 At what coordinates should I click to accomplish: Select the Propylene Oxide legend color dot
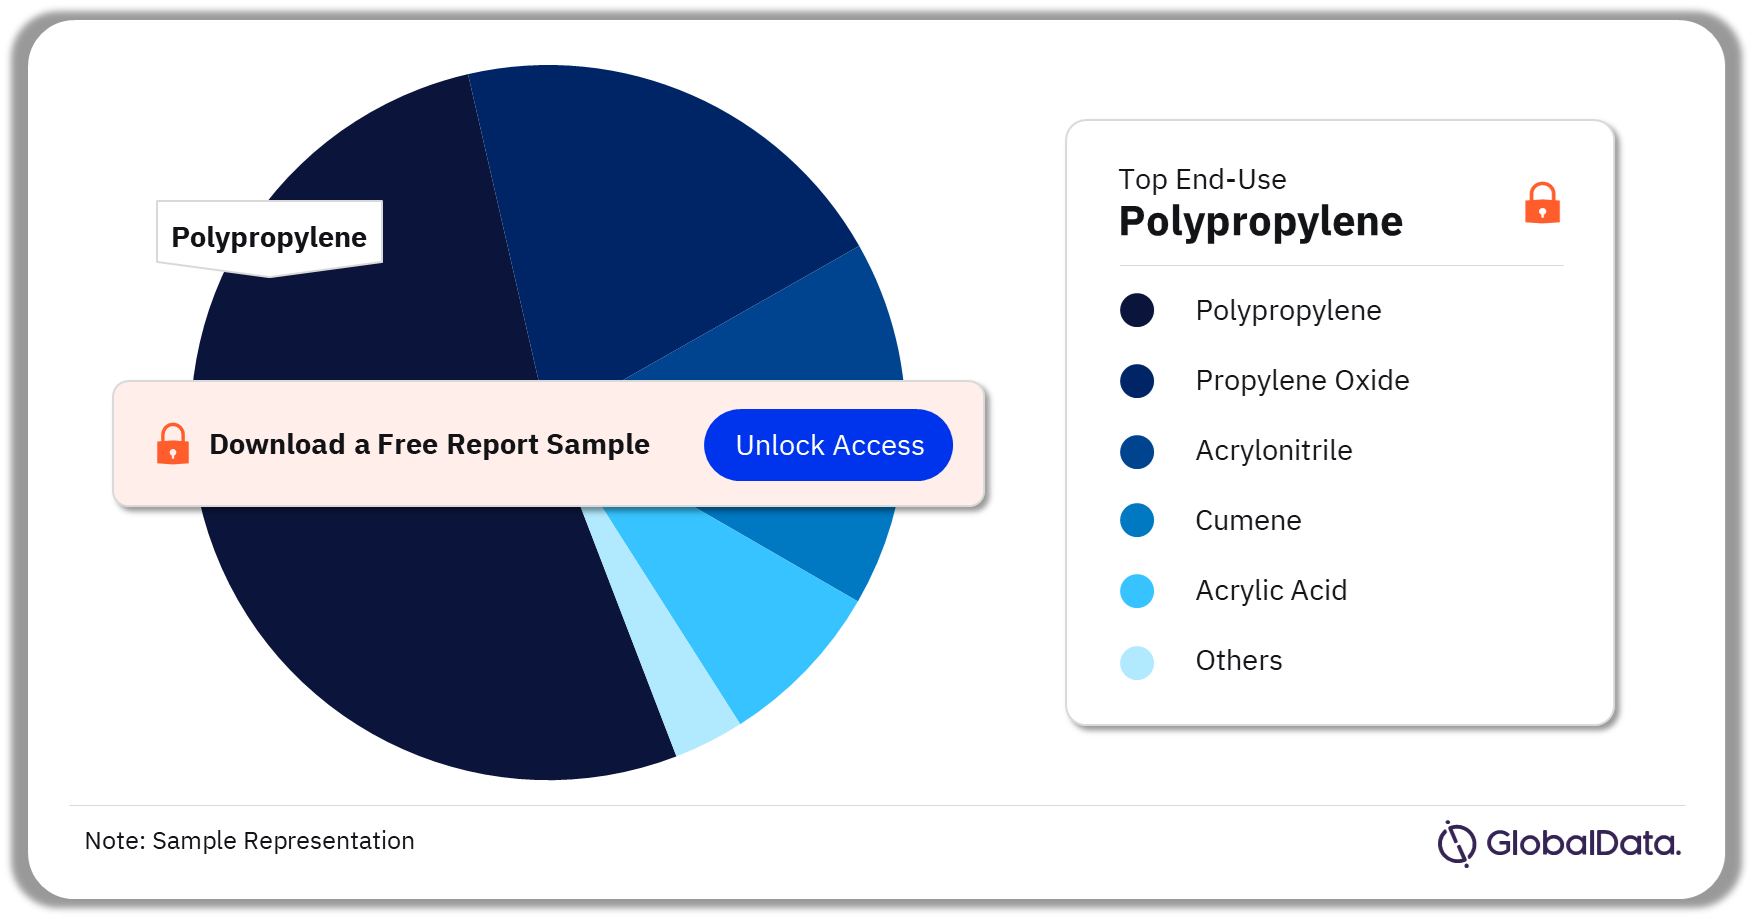click(x=1137, y=380)
